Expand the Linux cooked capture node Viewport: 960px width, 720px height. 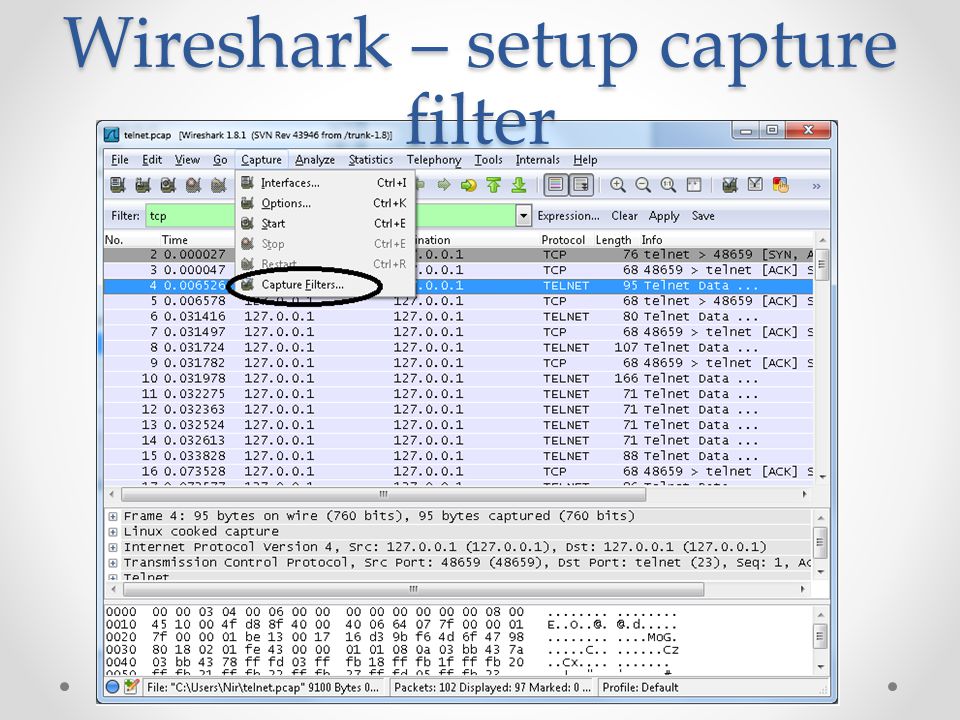[x=113, y=531]
